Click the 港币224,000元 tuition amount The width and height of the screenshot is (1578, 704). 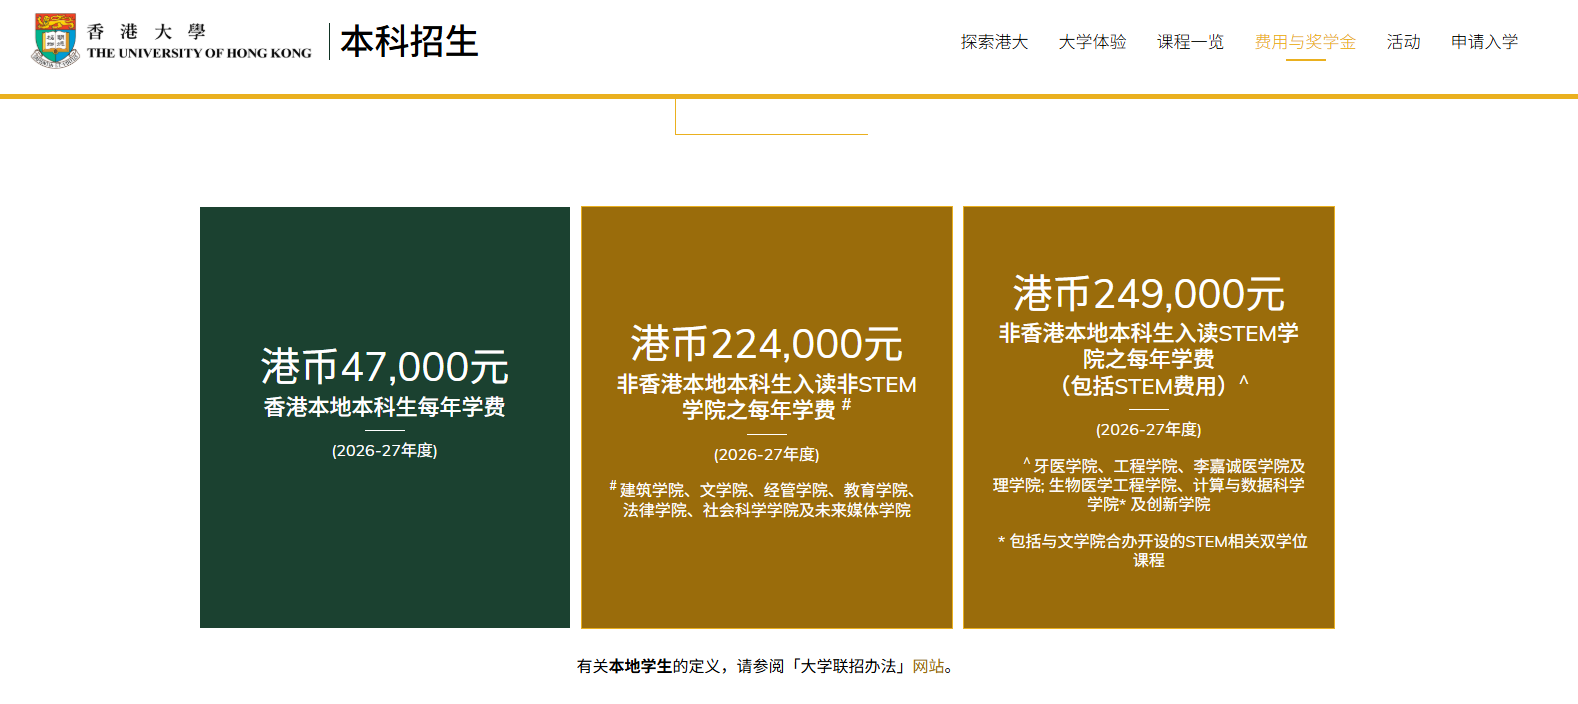coord(766,344)
